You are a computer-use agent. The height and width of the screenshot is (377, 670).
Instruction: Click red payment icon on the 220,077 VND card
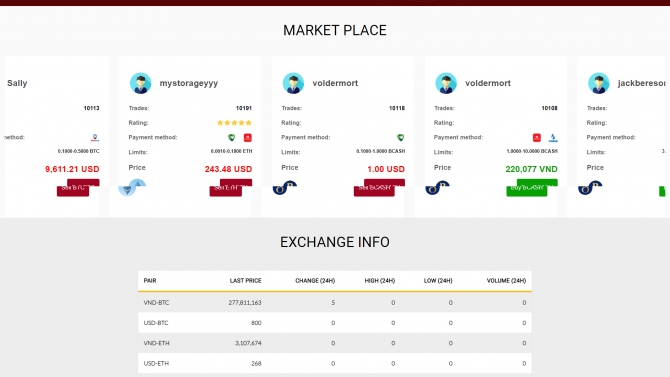(x=537, y=137)
